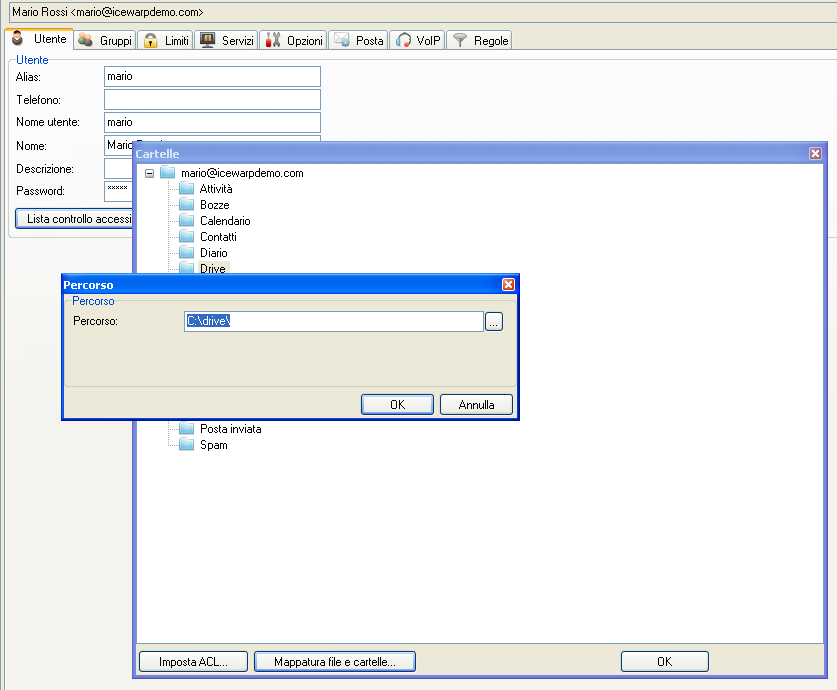Switch to the Gruppi tab

click(x=105, y=41)
